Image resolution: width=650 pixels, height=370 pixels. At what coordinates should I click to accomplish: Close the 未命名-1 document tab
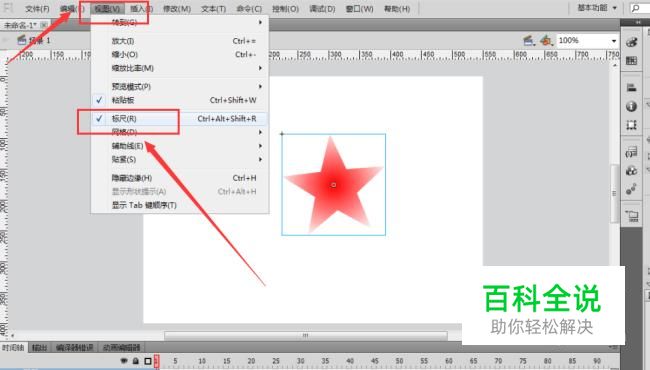coord(44,25)
